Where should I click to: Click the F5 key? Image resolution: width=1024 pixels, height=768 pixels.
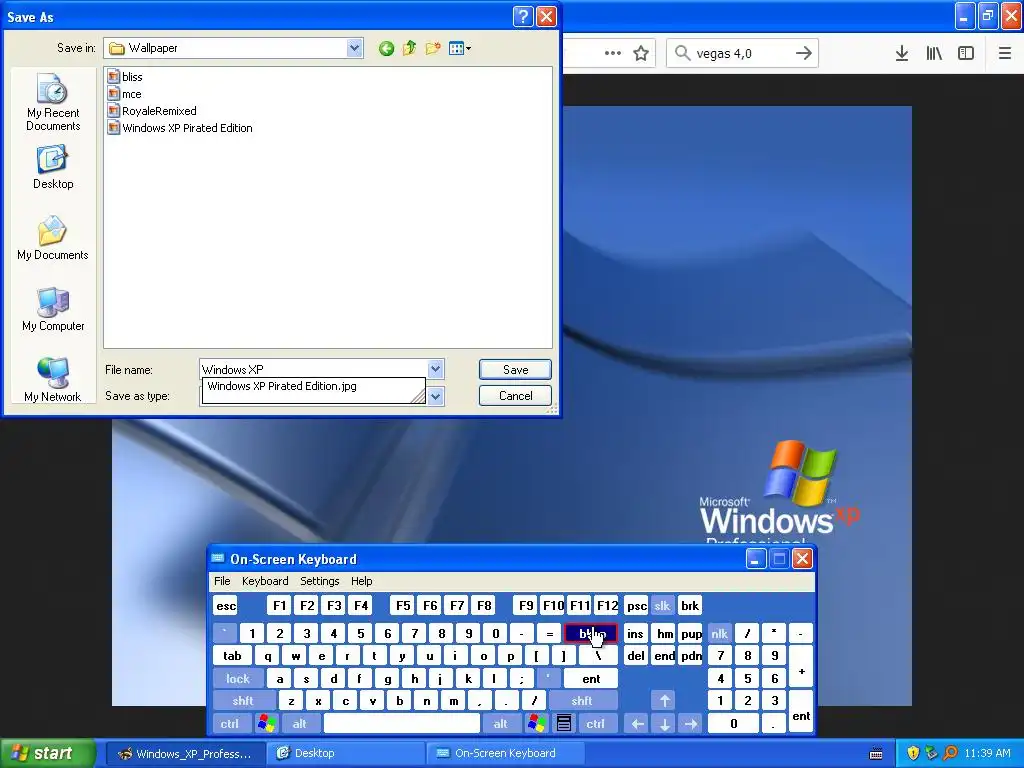403,606
